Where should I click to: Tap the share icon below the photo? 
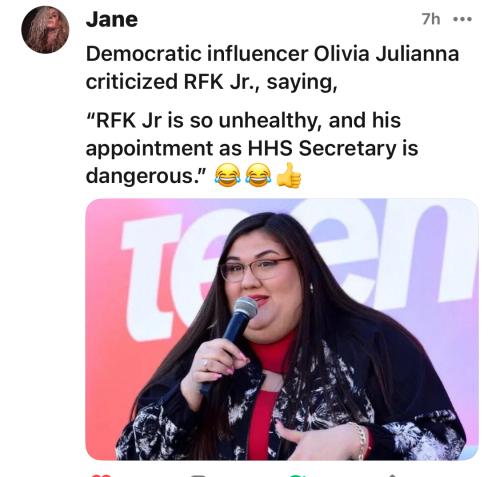click(x=393, y=475)
